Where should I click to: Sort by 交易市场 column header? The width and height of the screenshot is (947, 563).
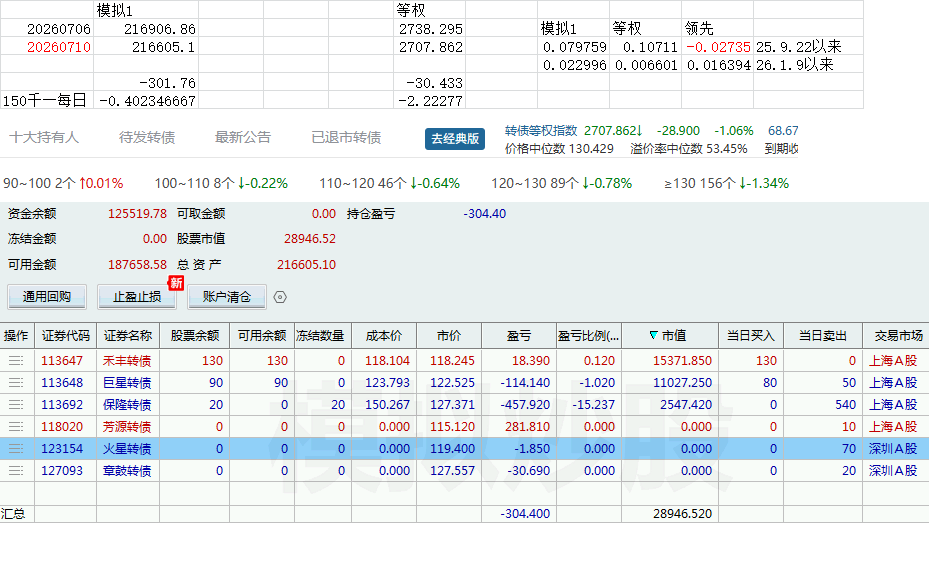click(898, 336)
